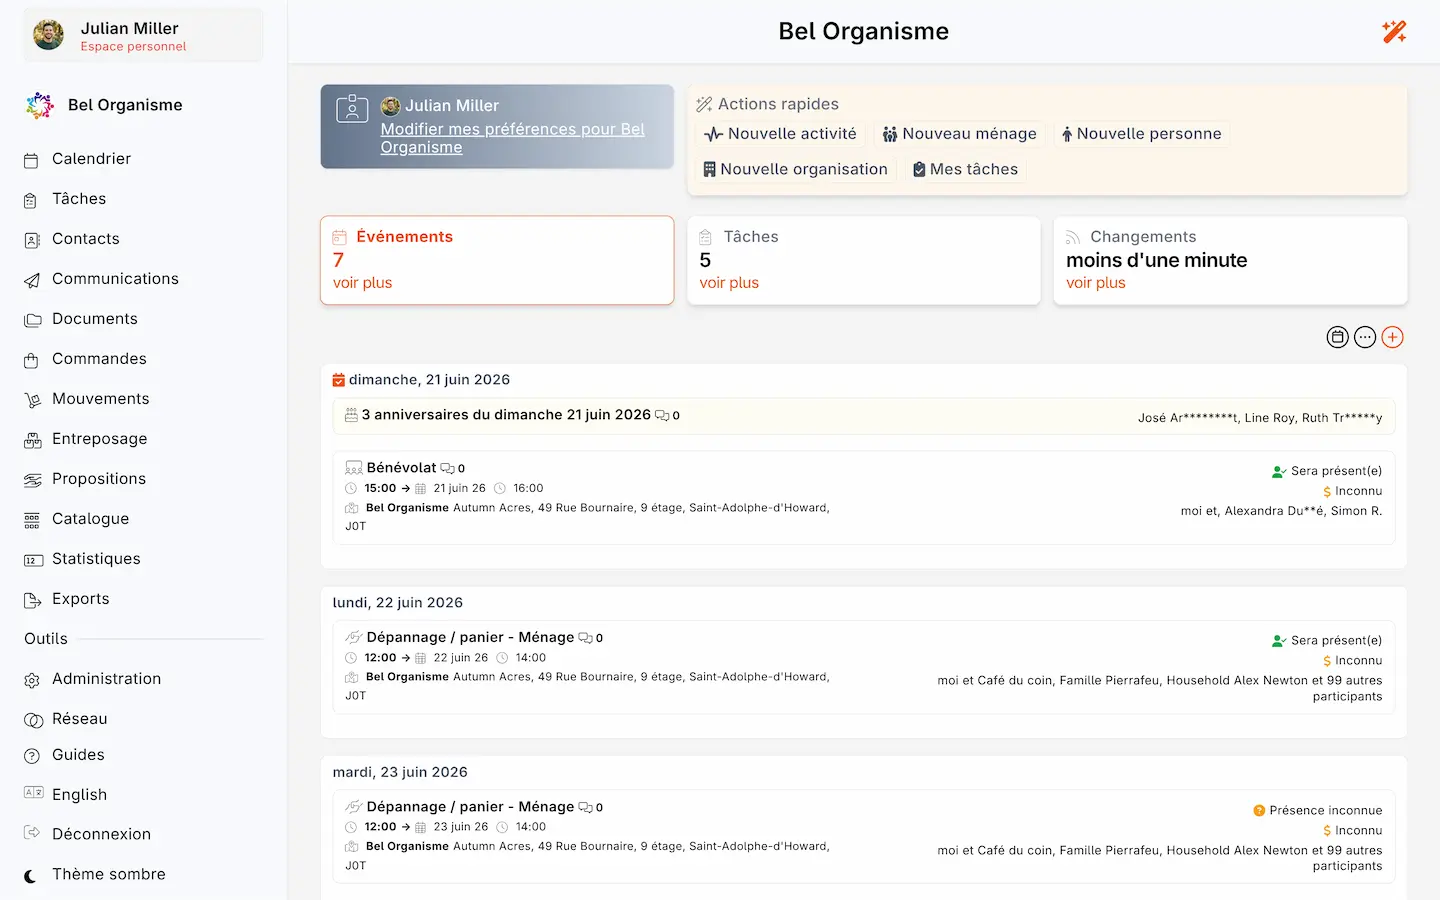Click the Mouvements cart icon

pos(32,400)
